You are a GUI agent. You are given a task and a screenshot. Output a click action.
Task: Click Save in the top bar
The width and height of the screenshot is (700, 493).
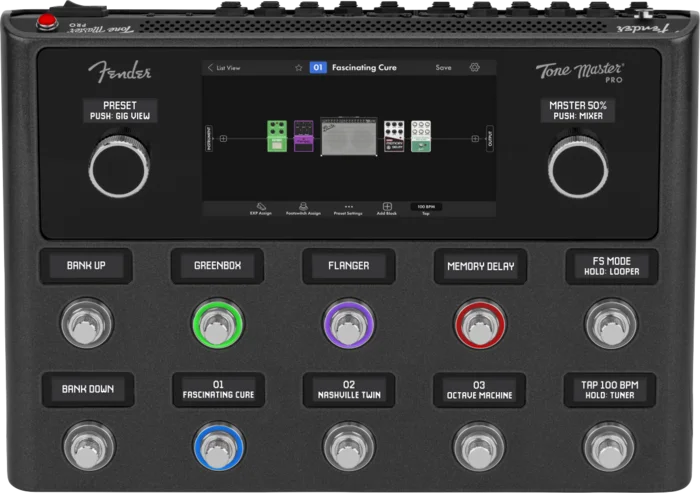(x=443, y=68)
